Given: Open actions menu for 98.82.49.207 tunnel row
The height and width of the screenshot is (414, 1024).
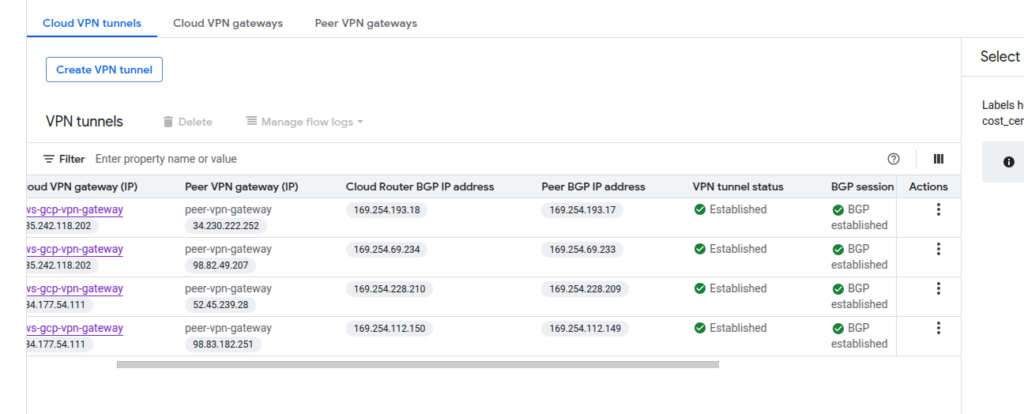Looking at the screenshot, I should [x=938, y=249].
